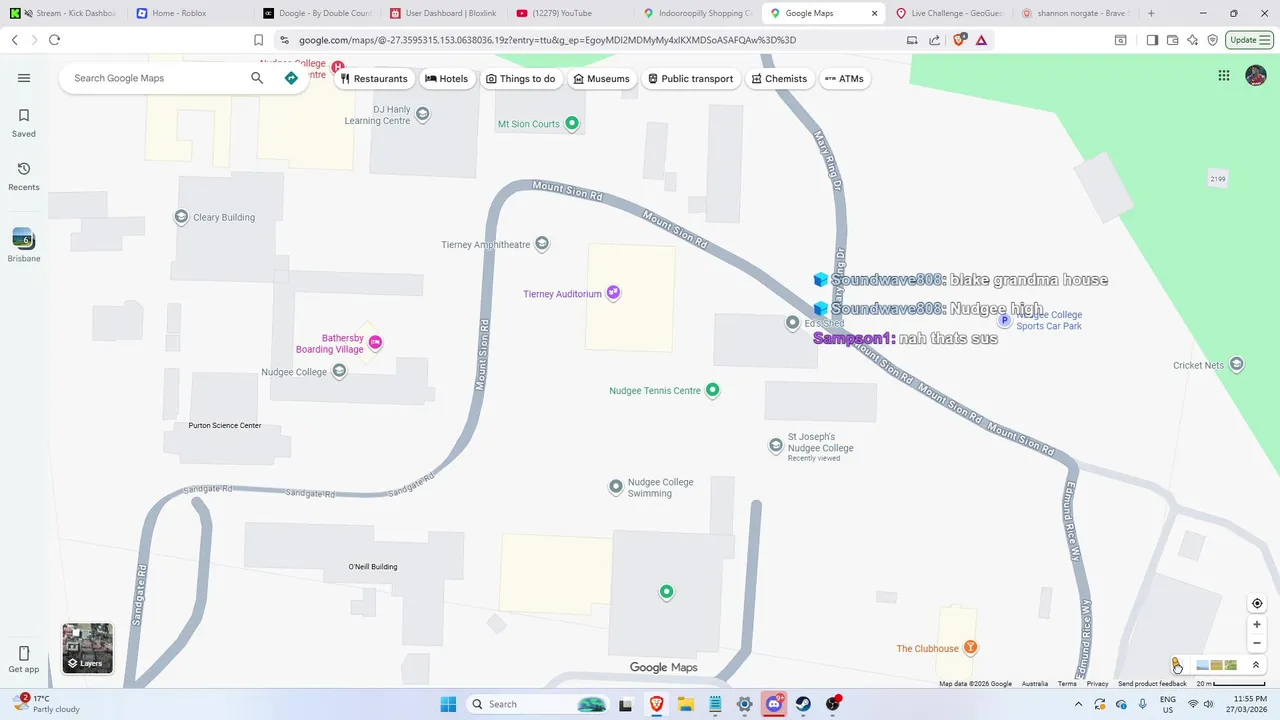Open Steam from the taskbar
This screenshot has height=720, width=1280.
(x=803, y=704)
